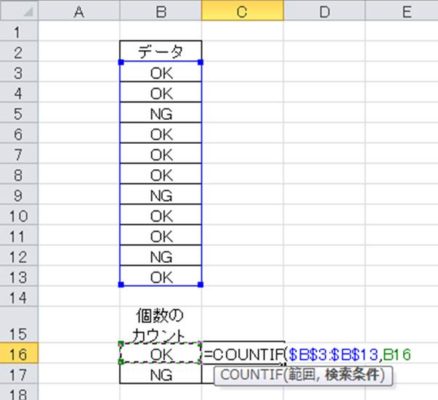The height and width of the screenshot is (400, 438).
Task: Click the 個数のカウント label cell
Action: (x=161, y=325)
